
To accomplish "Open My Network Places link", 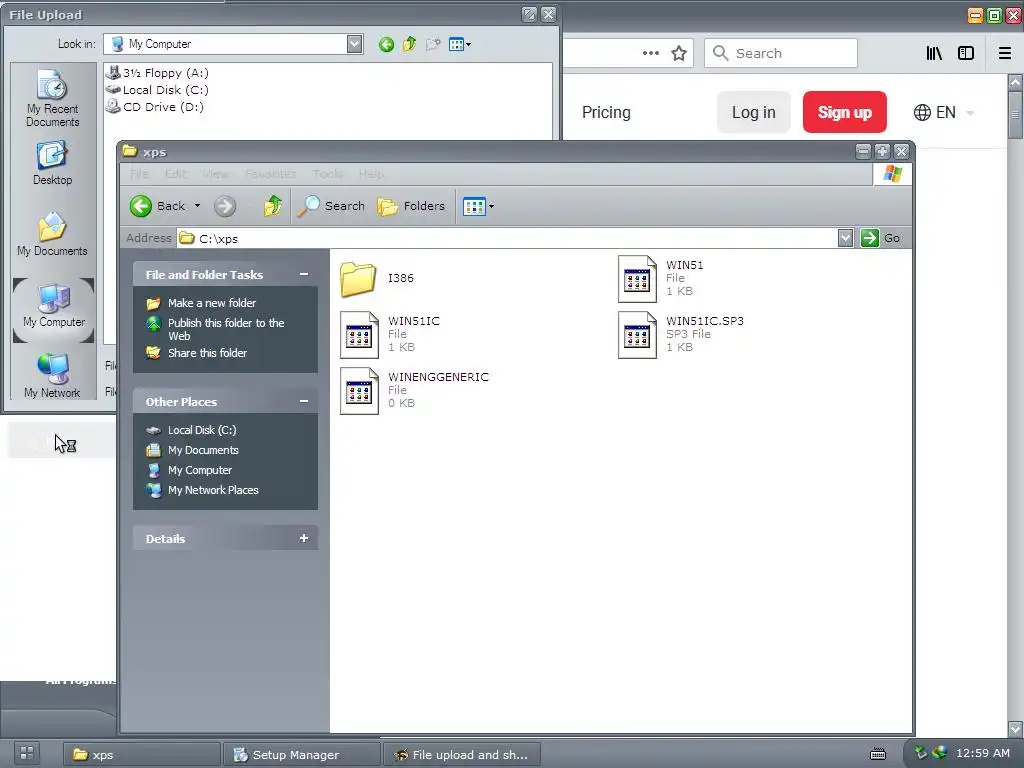I will (x=213, y=490).
